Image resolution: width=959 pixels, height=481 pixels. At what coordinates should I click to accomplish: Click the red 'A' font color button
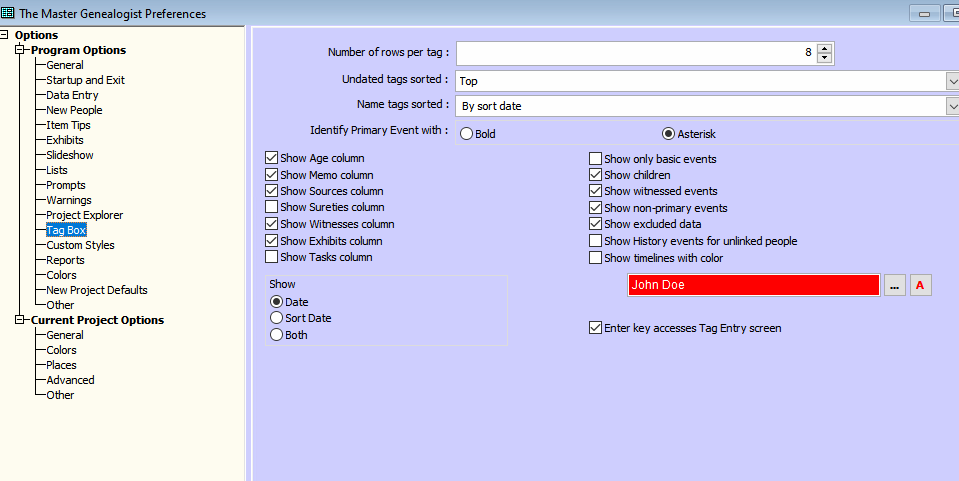pos(920,286)
